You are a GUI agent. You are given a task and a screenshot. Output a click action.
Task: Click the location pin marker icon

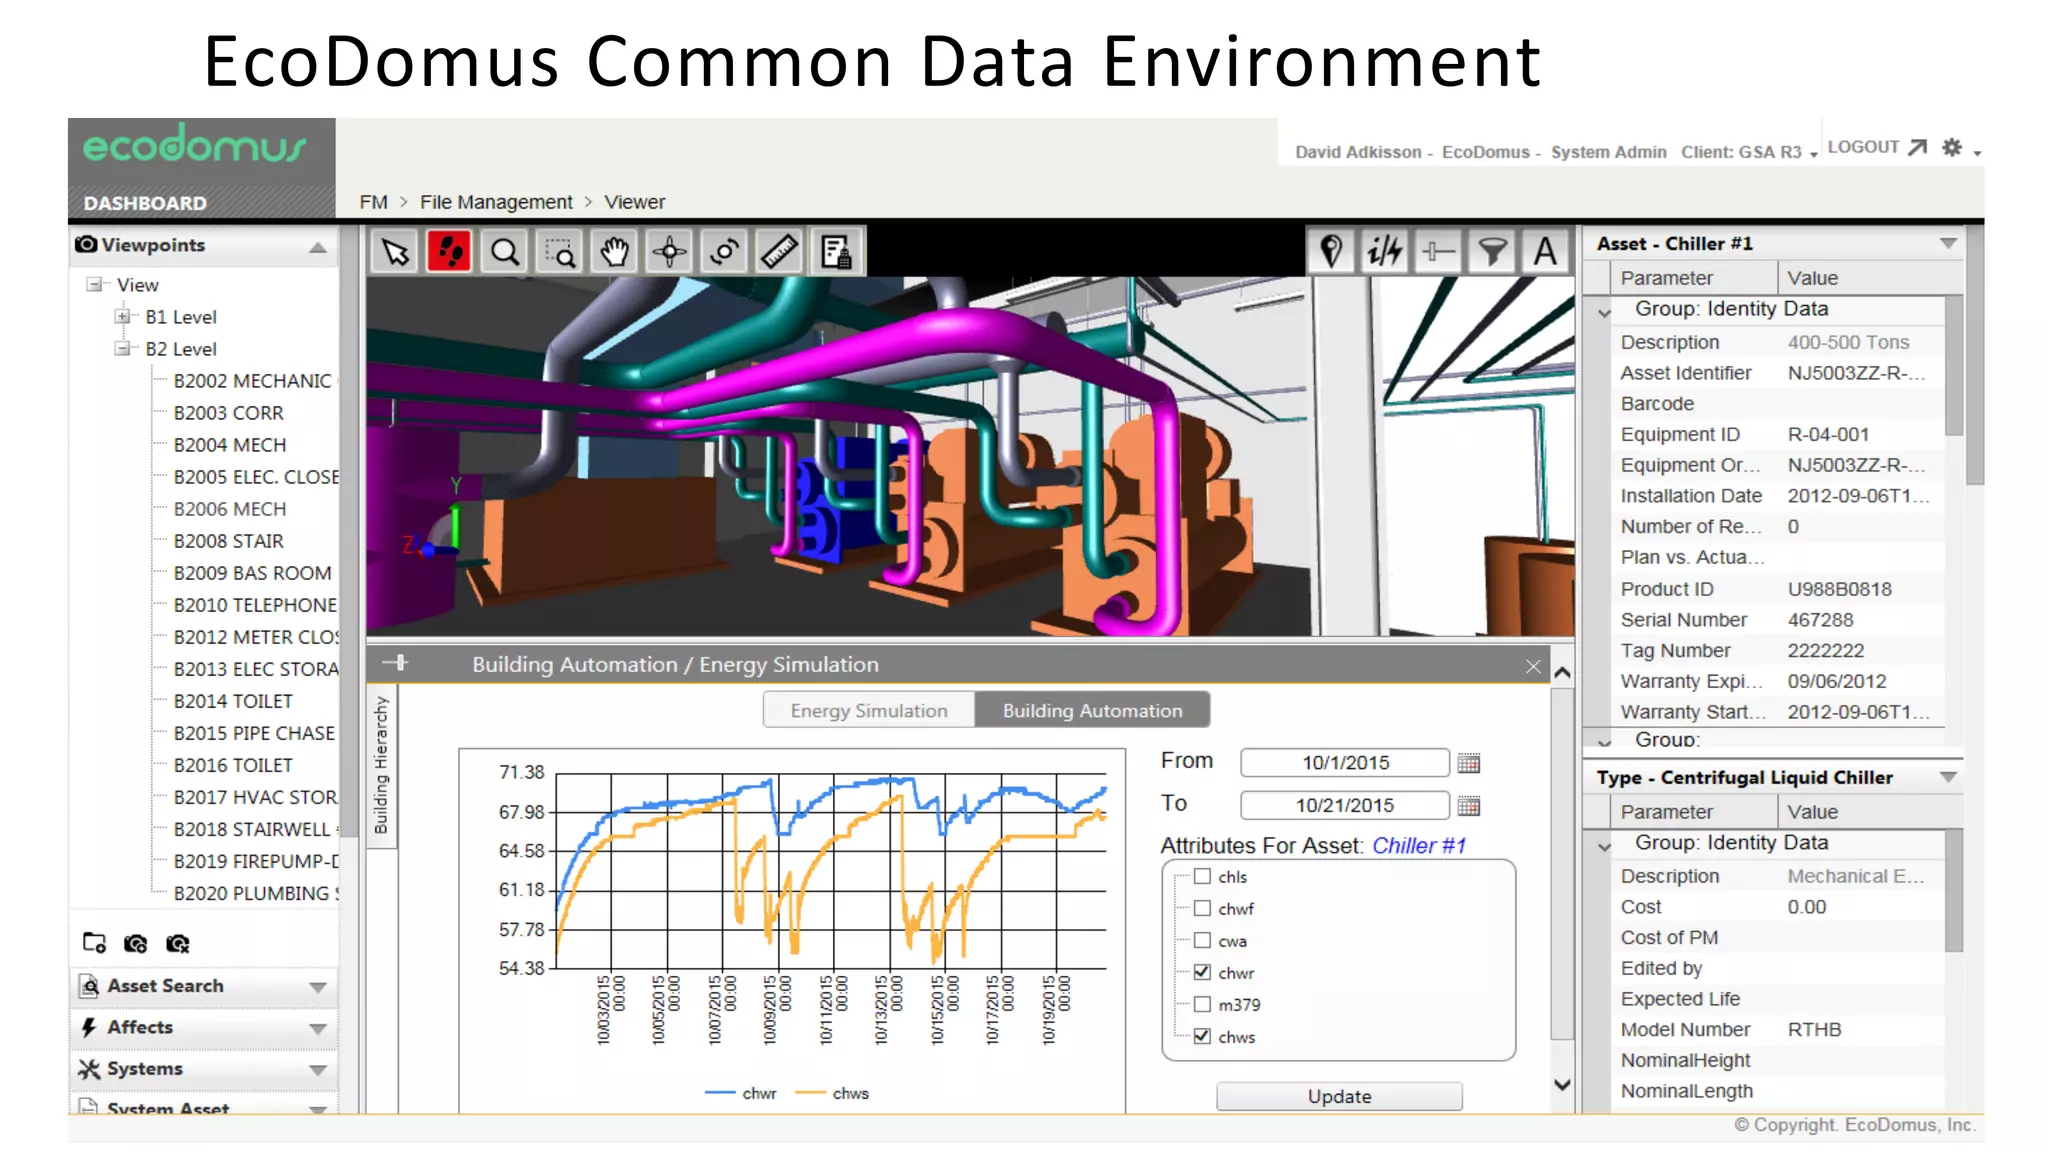tap(1331, 251)
